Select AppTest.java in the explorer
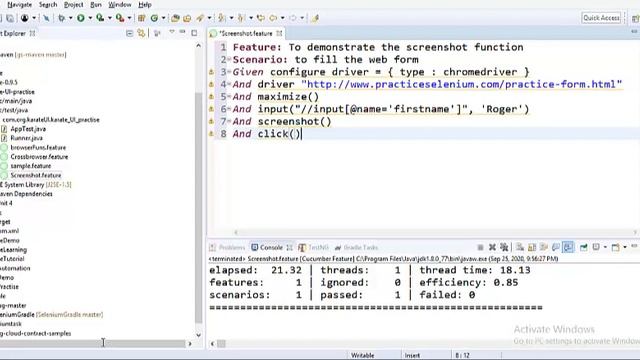Screen dimensions: 640x360 [28, 129]
